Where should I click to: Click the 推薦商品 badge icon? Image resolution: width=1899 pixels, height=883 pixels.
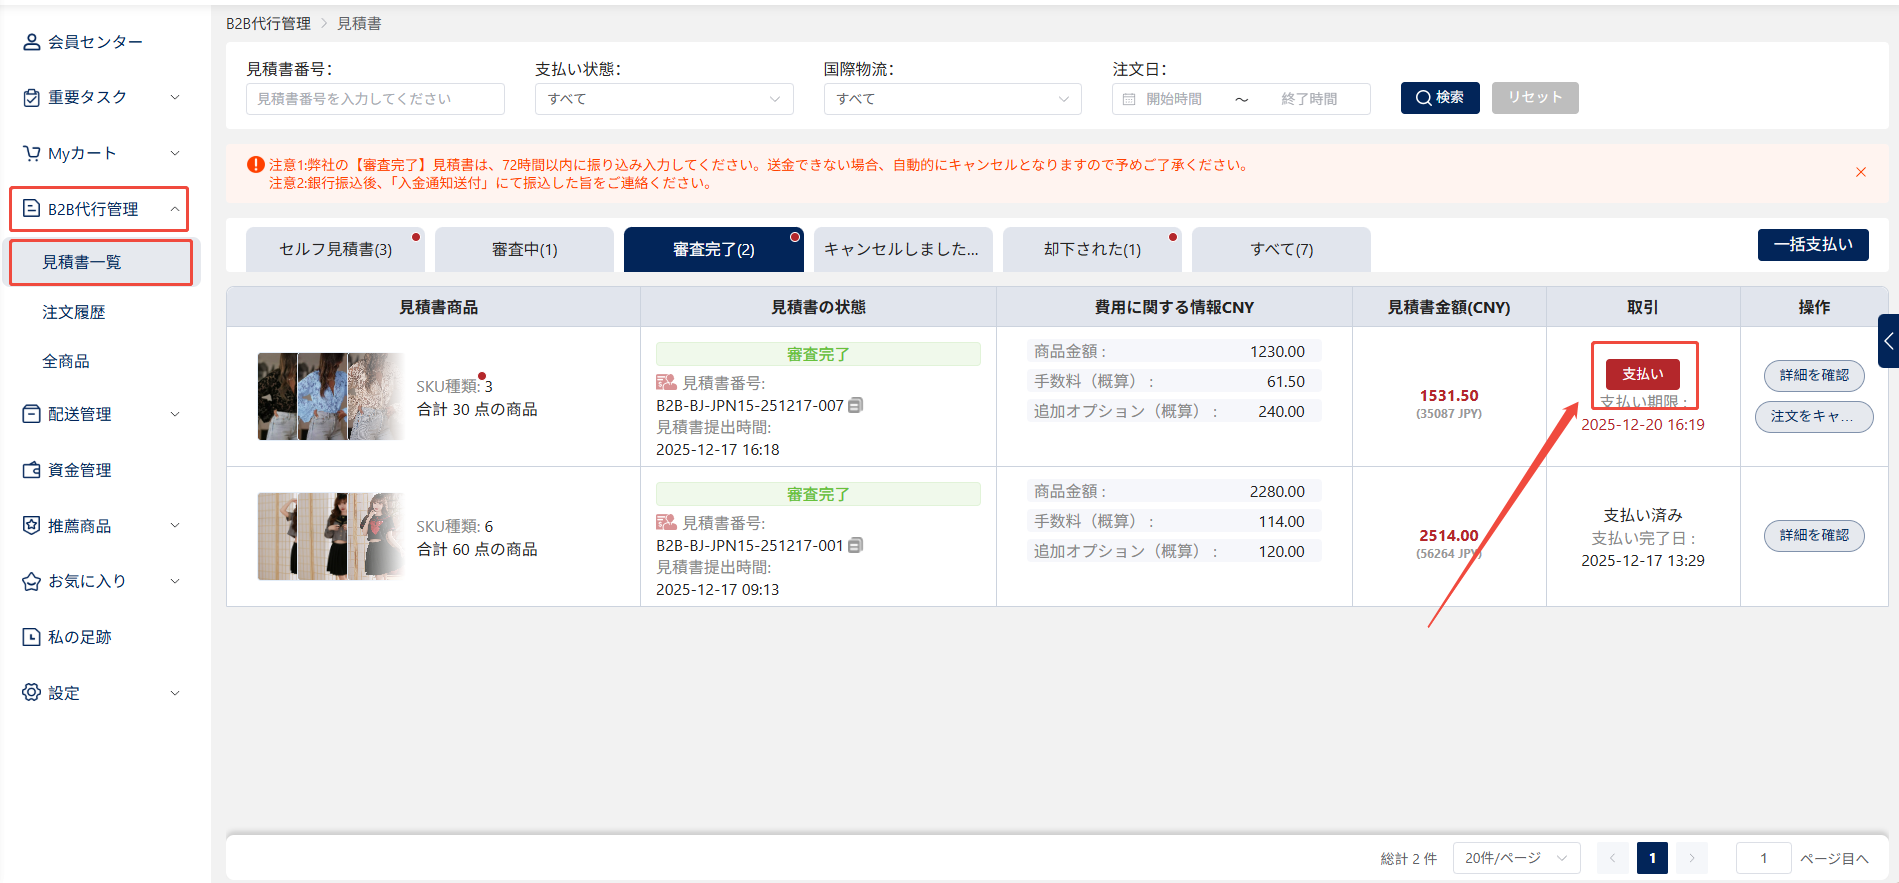31,525
